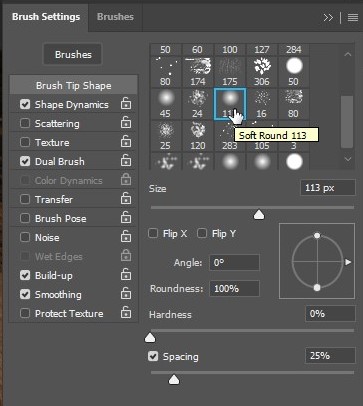
Task: Collapse the panel with double chevron arrows
Action: [328, 17]
